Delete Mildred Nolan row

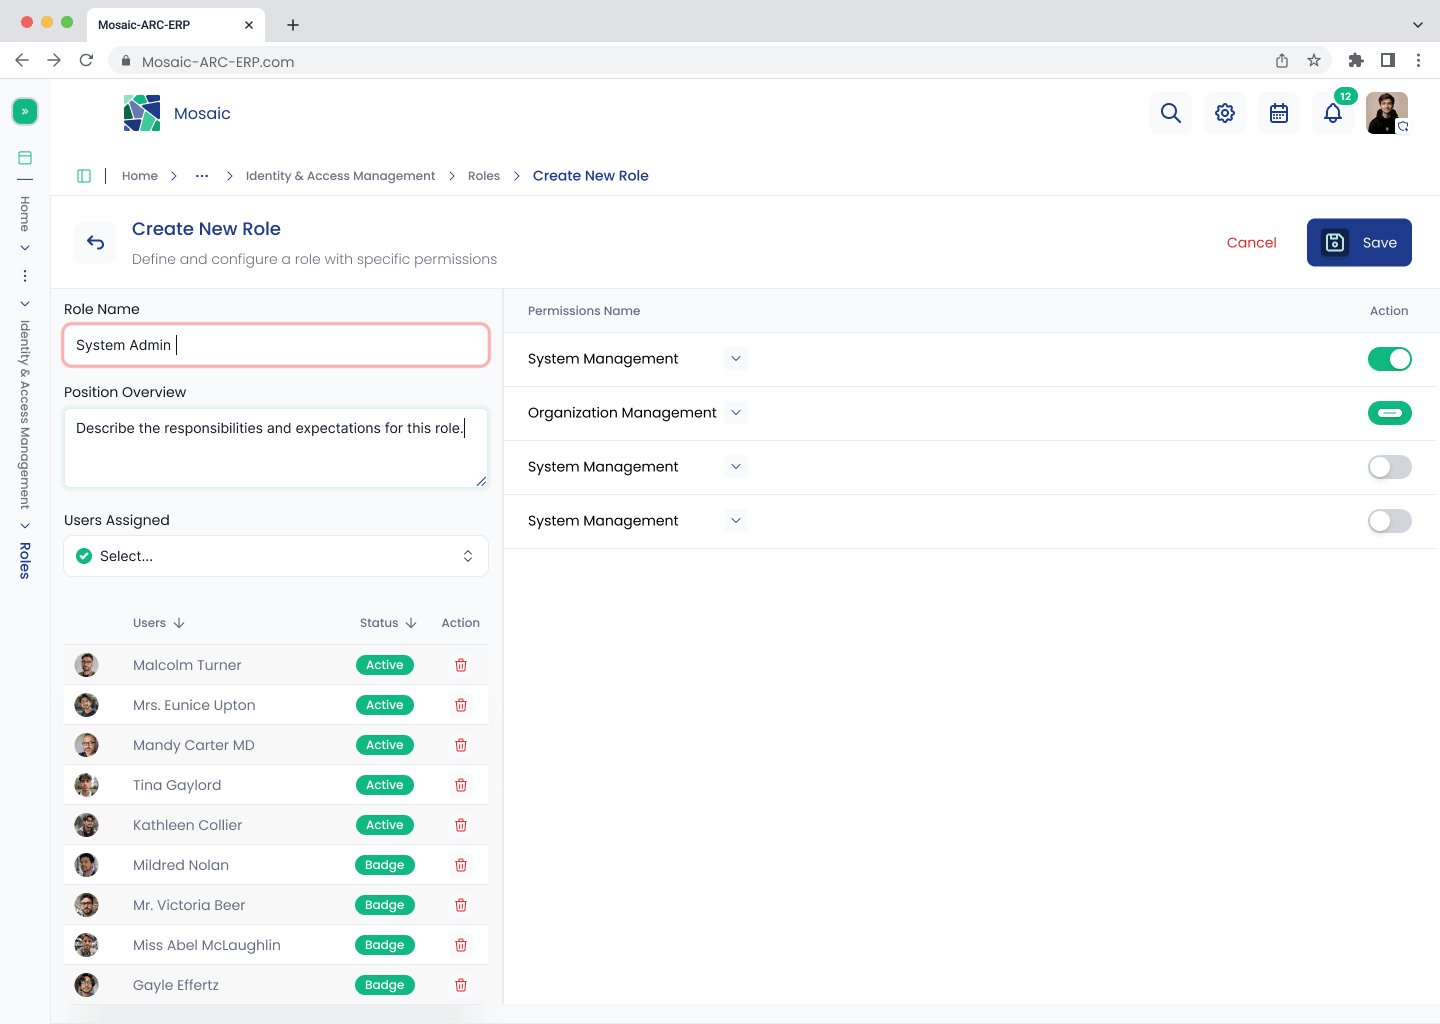pyautogui.click(x=461, y=865)
